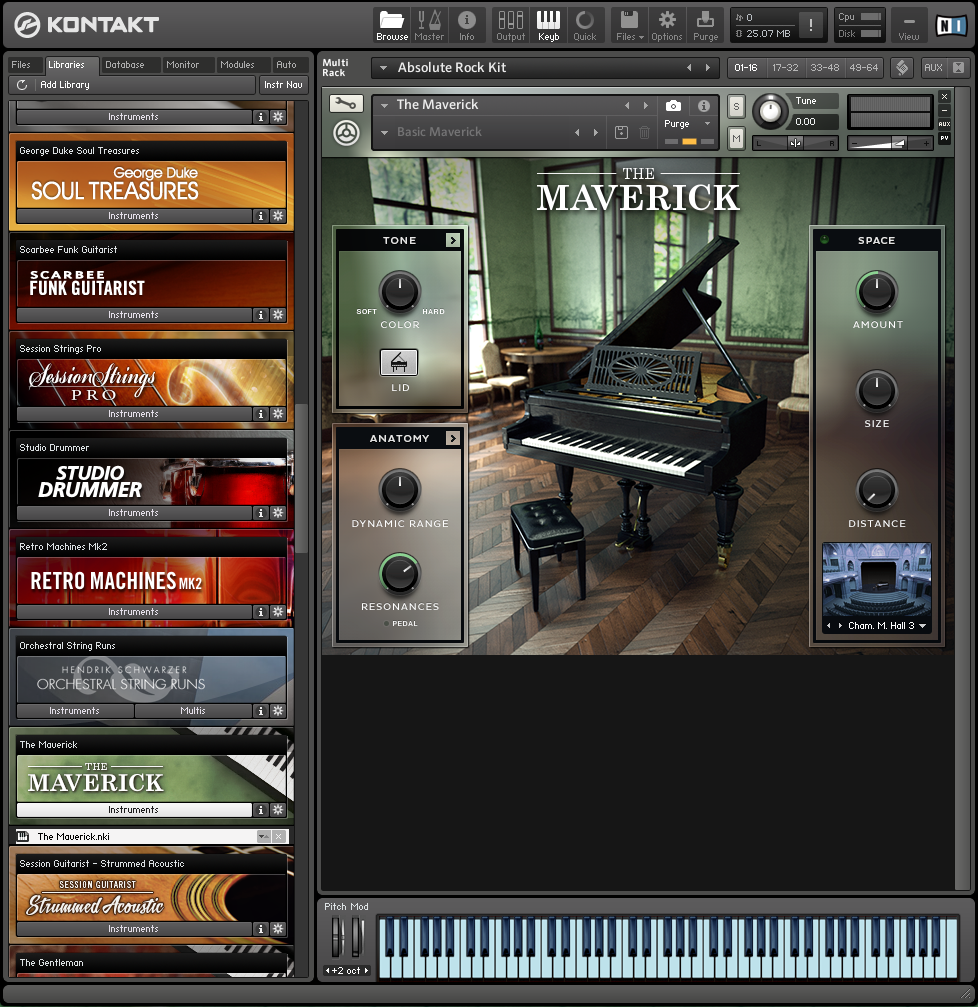Click the Pitch wheel on keyboard
The width and height of the screenshot is (978, 1007).
point(336,938)
